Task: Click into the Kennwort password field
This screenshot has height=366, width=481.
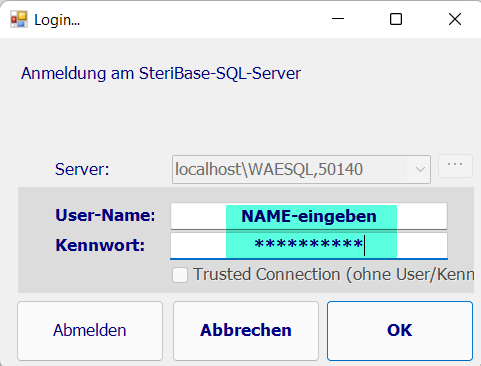Action: click(309, 246)
